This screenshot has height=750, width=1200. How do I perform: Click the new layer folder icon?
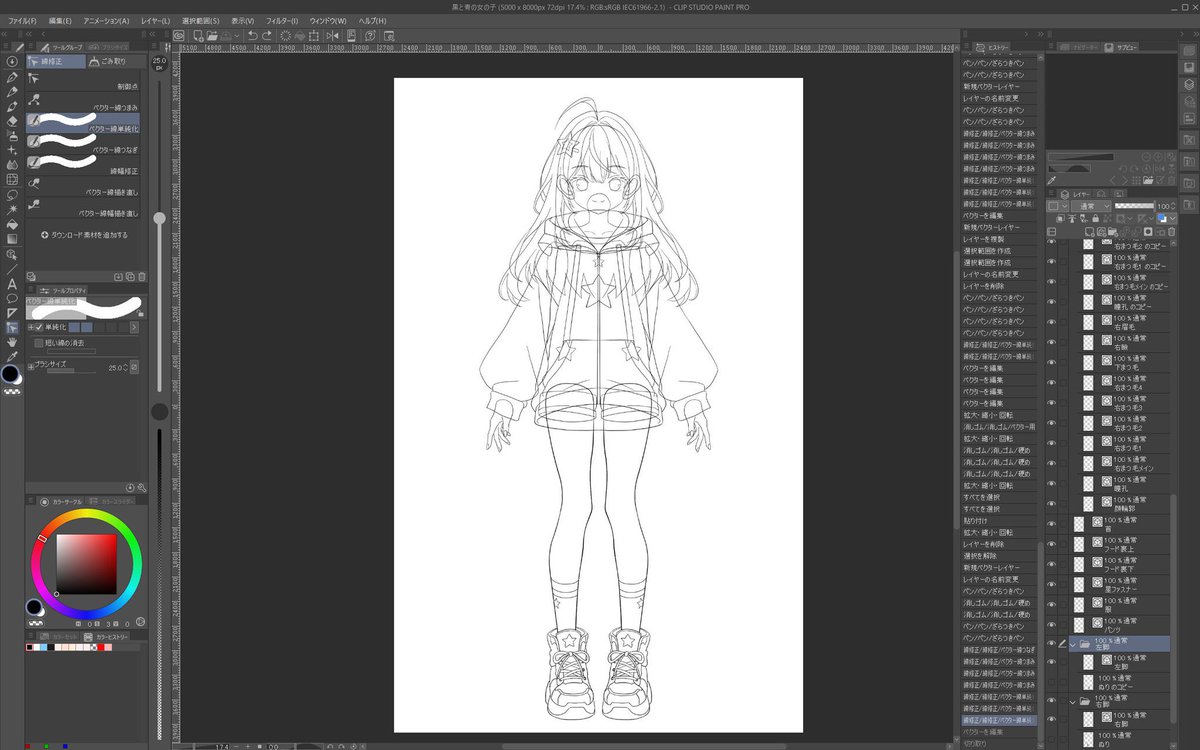click(x=1112, y=232)
